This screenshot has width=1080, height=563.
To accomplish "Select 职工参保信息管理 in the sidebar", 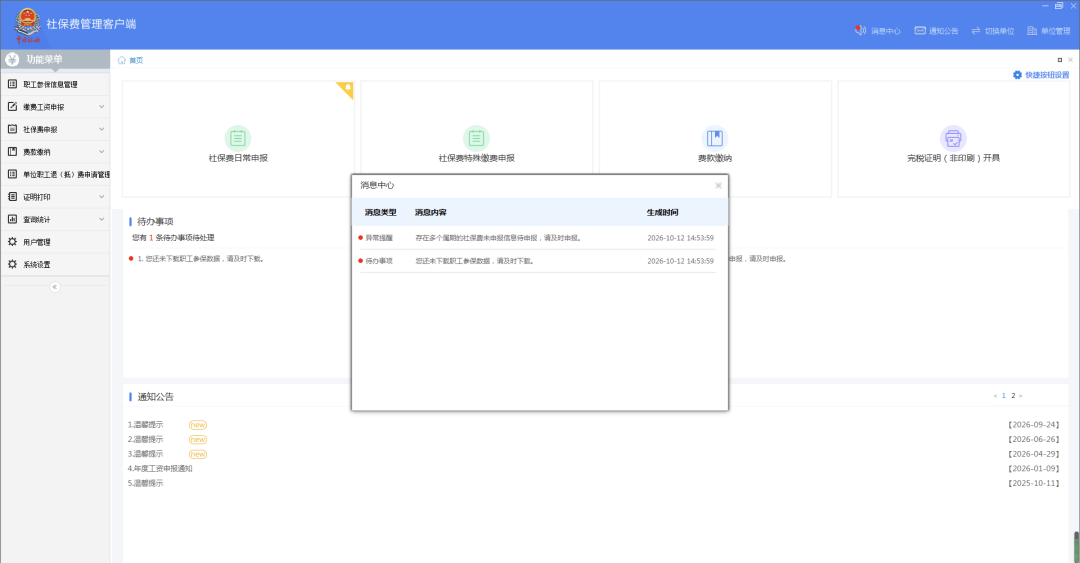I will 55,85.
